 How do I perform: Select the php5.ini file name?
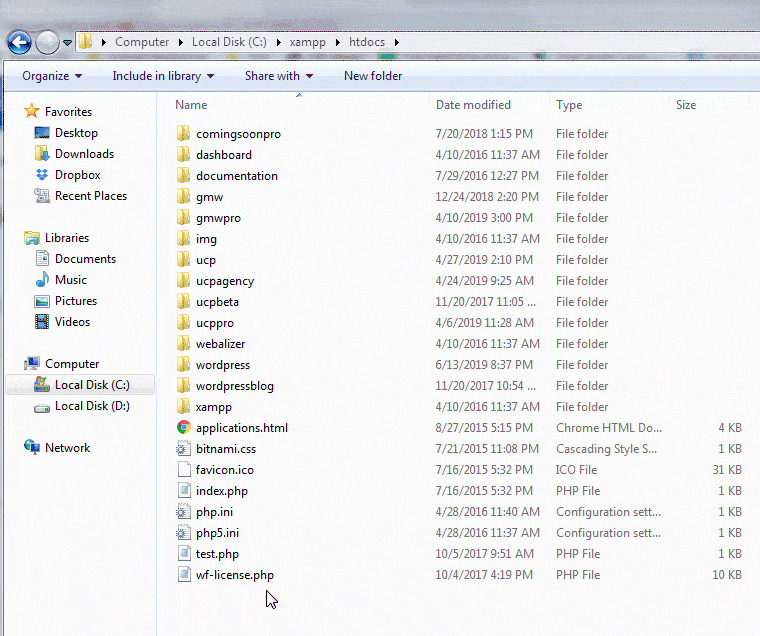[217, 533]
